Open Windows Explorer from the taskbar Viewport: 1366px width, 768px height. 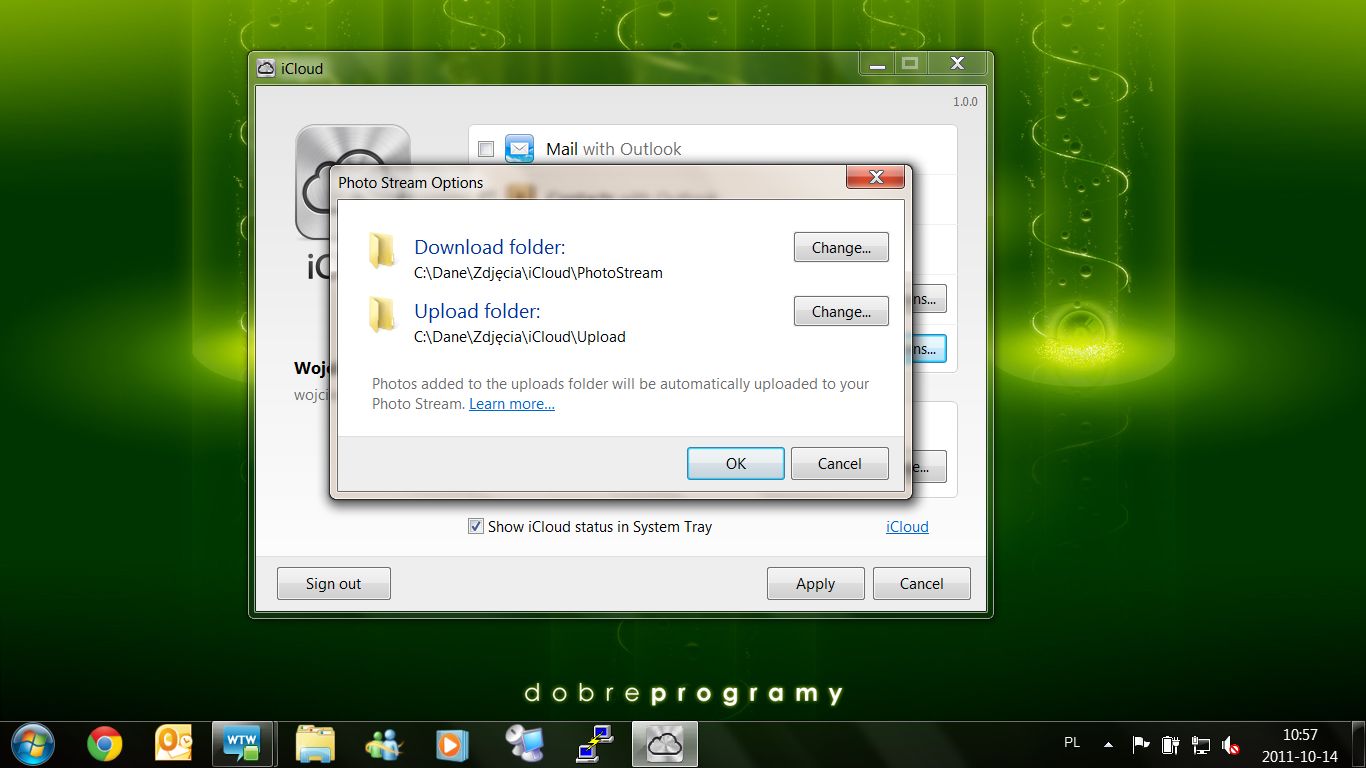pos(315,744)
